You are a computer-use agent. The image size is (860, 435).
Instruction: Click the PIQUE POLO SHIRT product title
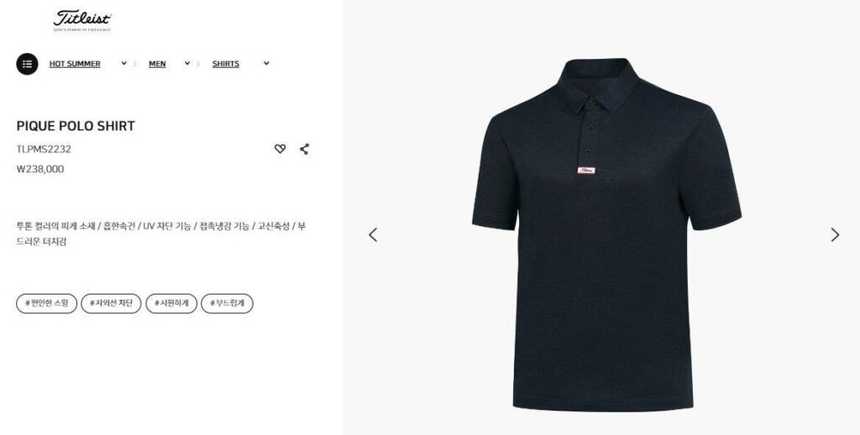click(x=76, y=126)
